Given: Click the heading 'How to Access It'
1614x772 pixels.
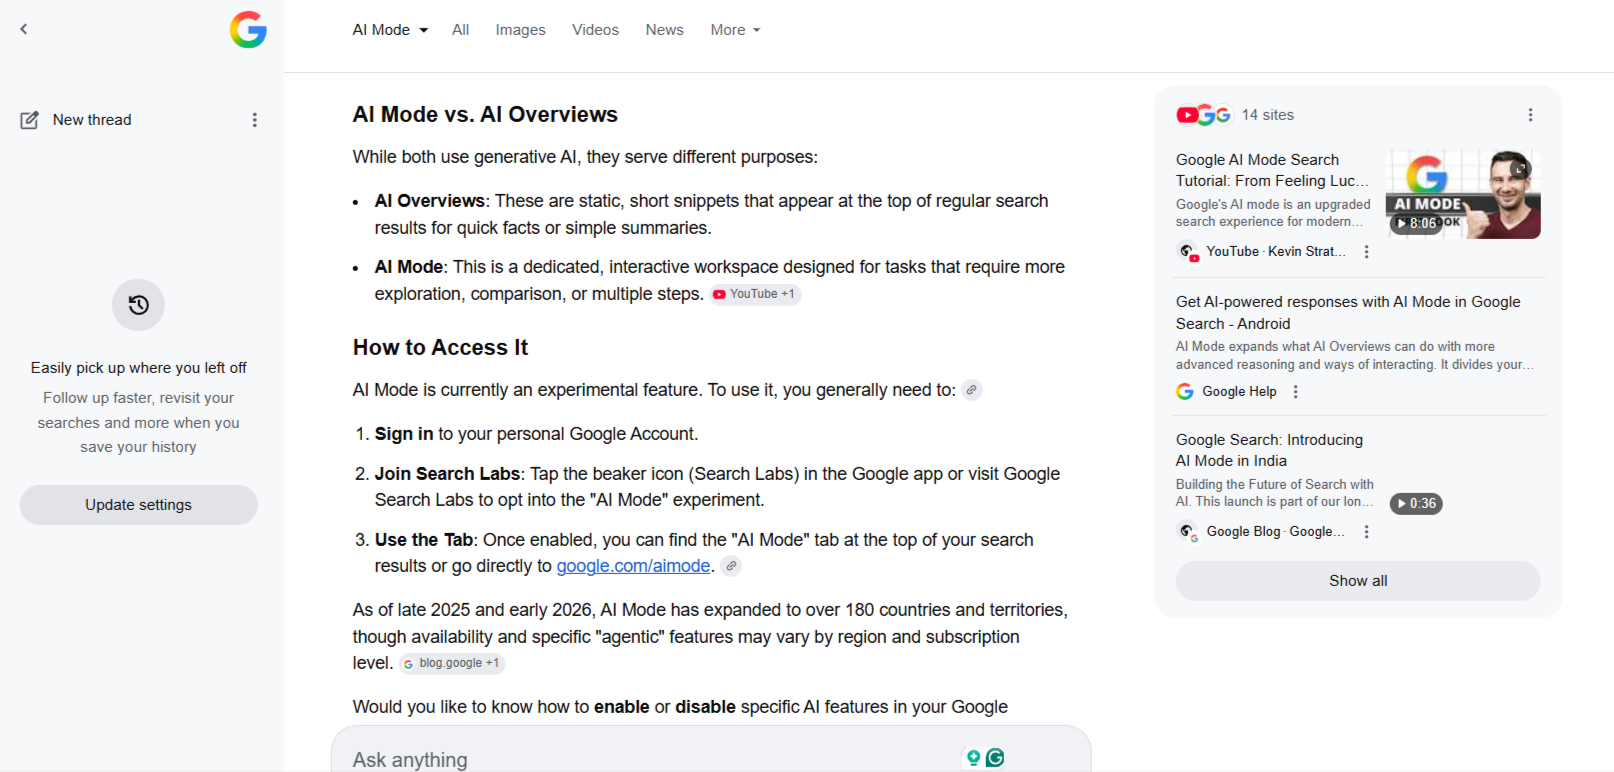Looking at the screenshot, I should pyautogui.click(x=440, y=348).
